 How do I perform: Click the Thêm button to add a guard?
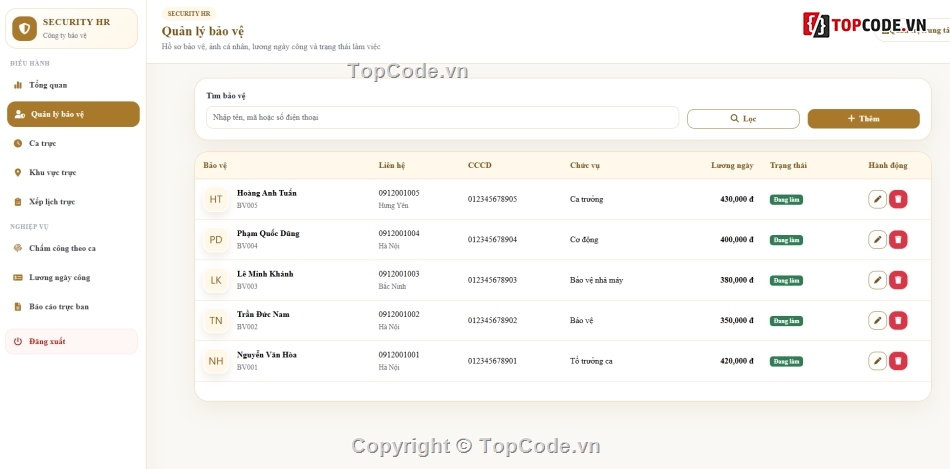coord(863,119)
